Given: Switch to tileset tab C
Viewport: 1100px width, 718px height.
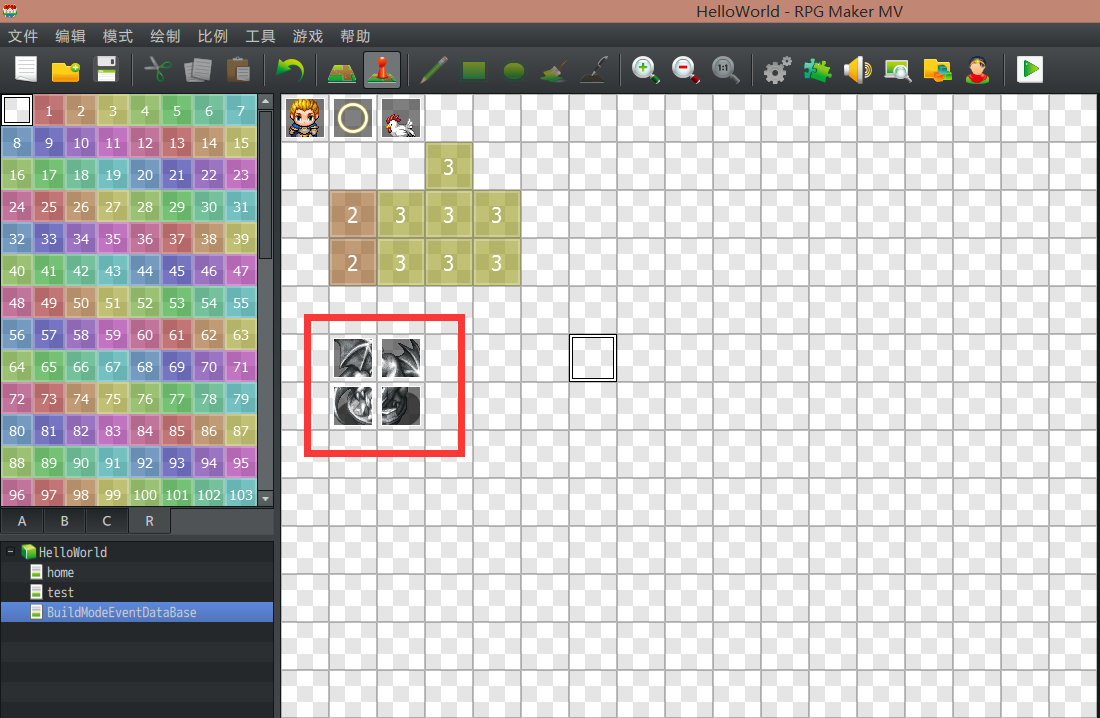Looking at the screenshot, I should coord(107,521).
